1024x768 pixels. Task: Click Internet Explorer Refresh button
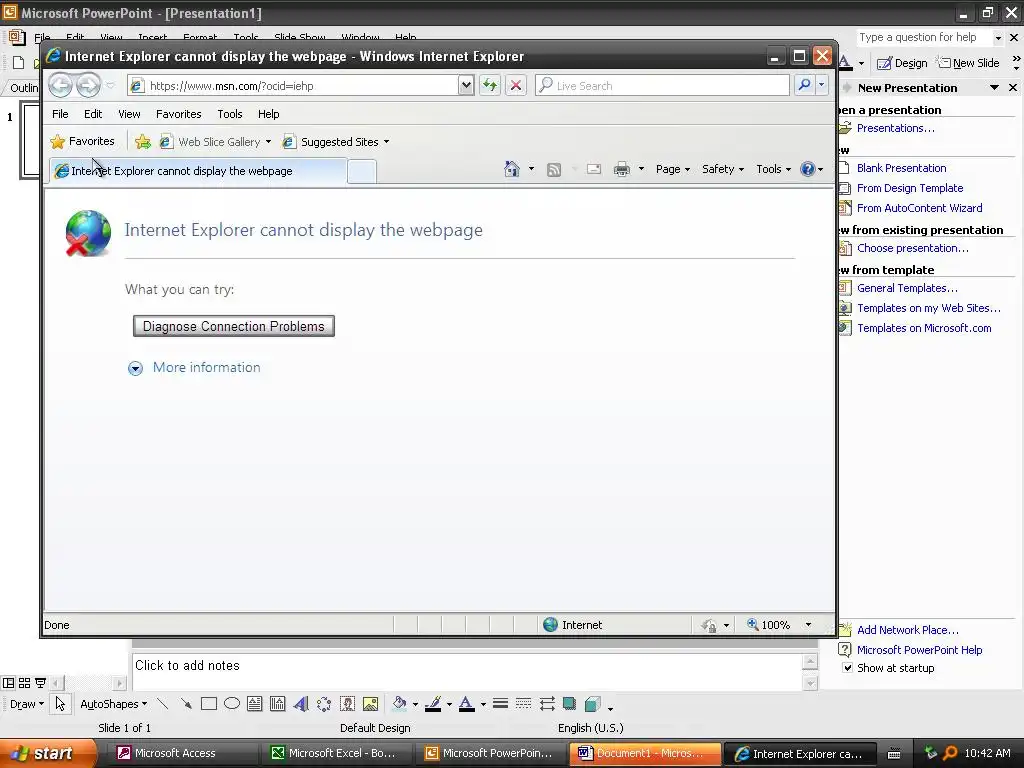click(490, 85)
